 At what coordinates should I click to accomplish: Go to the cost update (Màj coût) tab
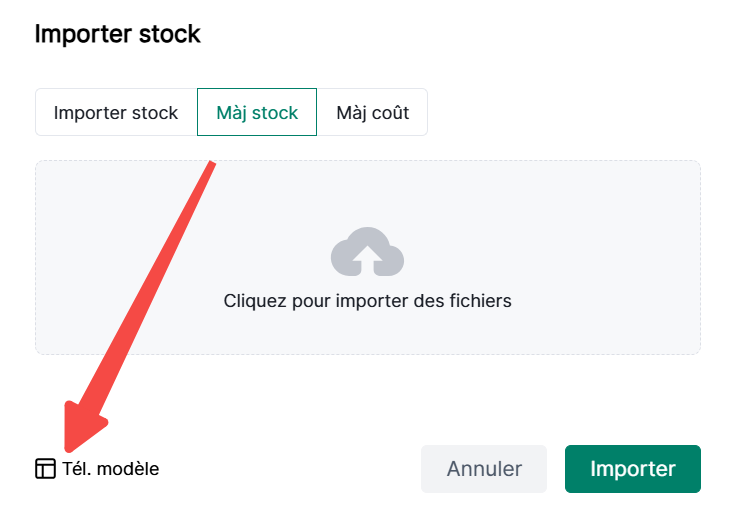point(372,112)
